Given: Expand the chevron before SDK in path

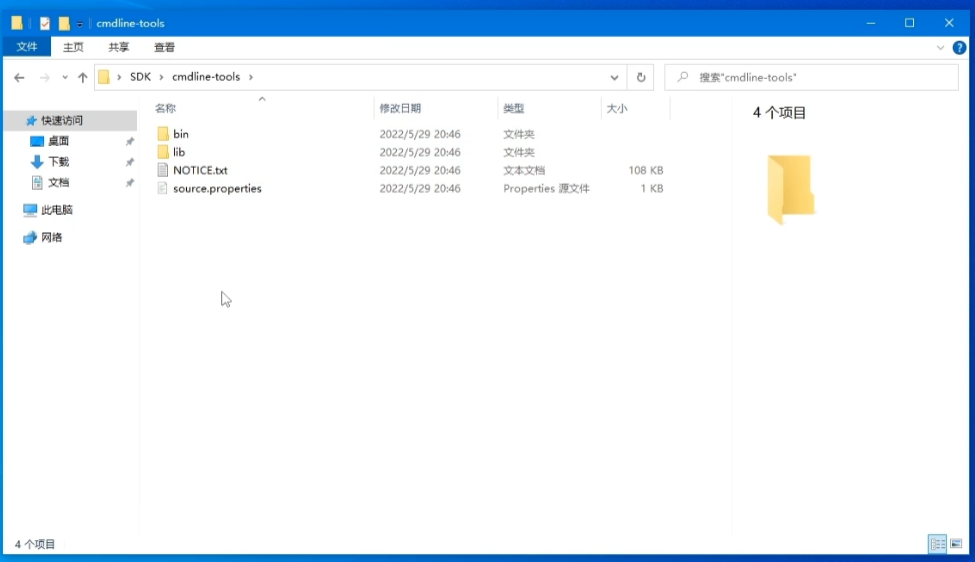Looking at the screenshot, I should click(119, 77).
